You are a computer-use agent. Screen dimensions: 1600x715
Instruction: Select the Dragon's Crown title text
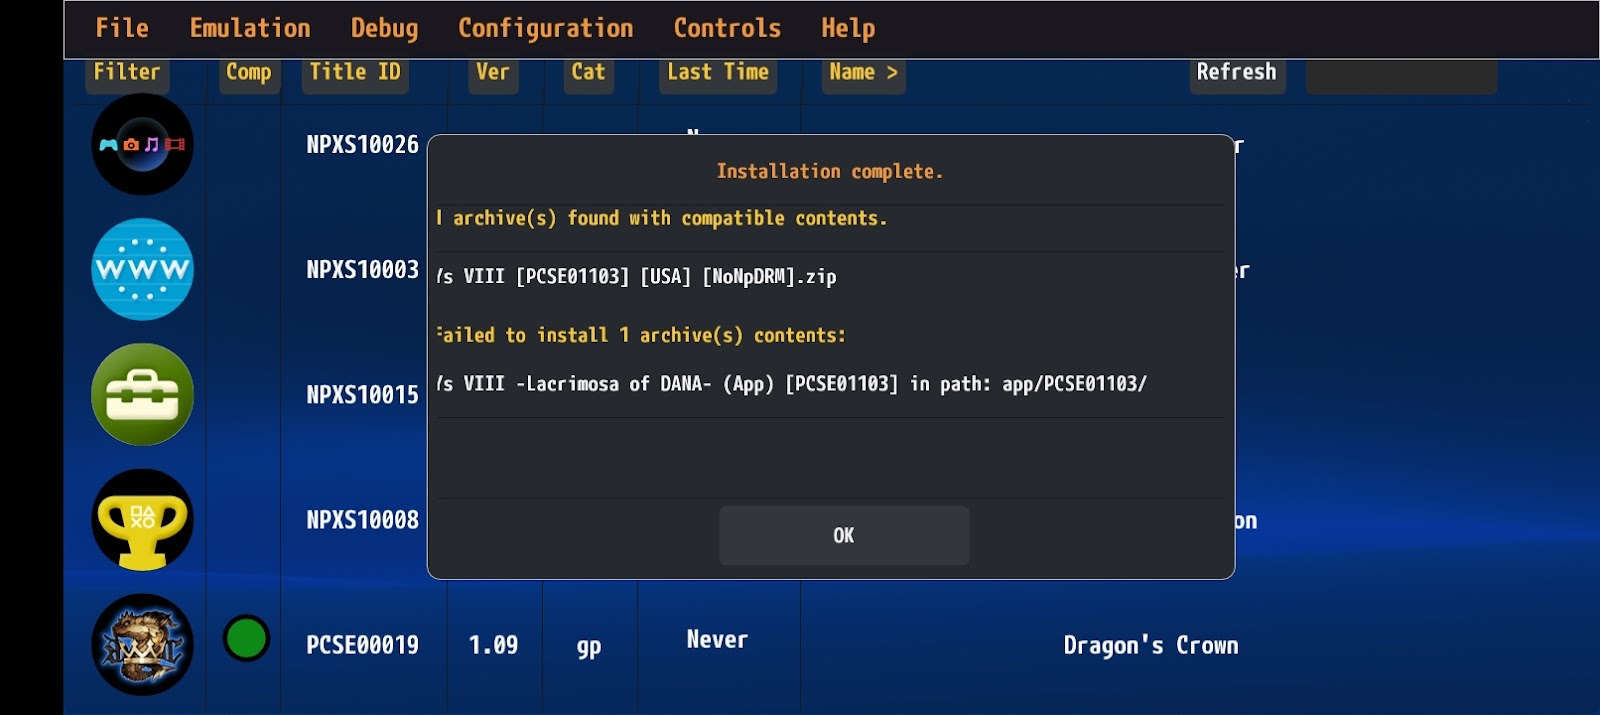(x=1150, y=646)
